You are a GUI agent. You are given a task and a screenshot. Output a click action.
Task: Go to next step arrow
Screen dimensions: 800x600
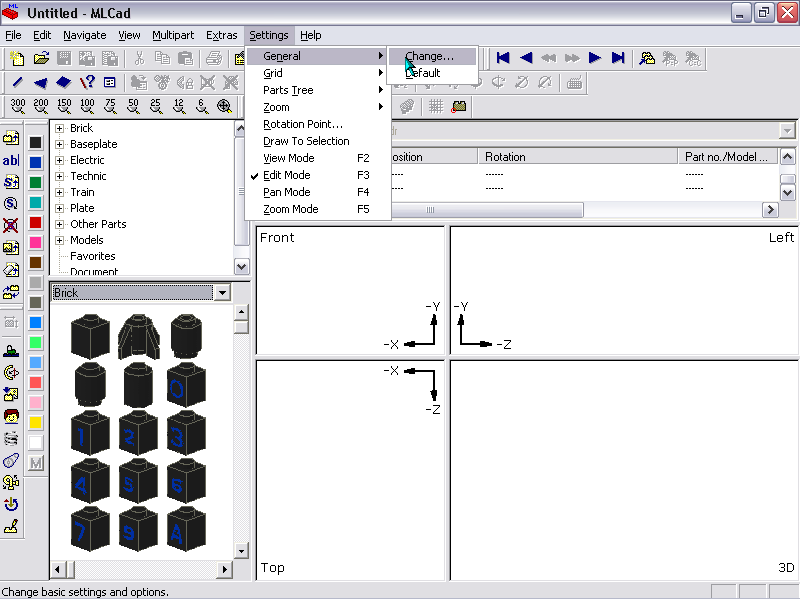pyautogui.click(x=595, y=58)
